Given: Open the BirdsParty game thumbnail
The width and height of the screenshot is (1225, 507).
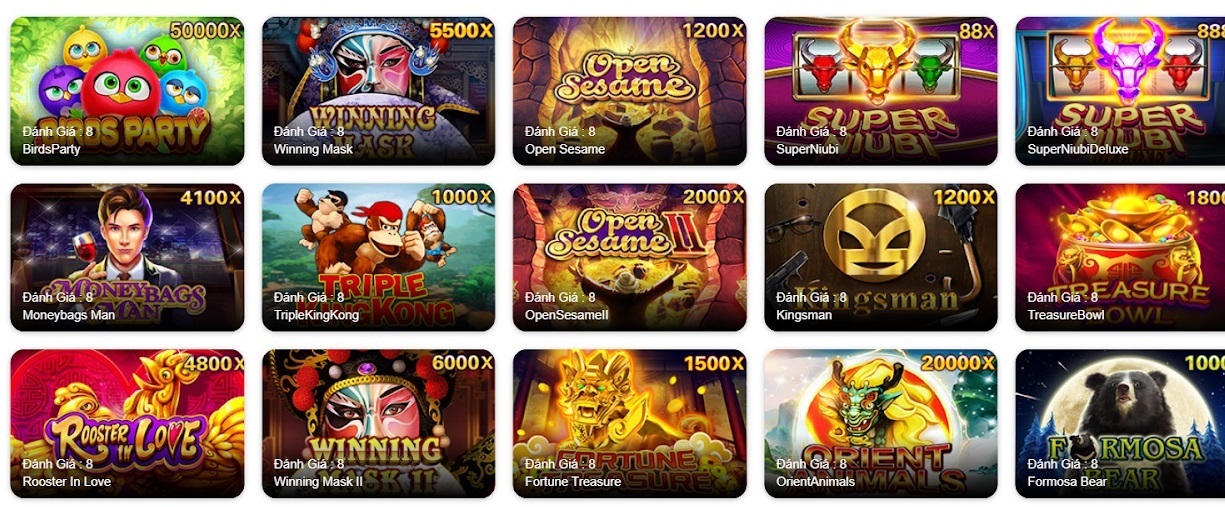Looking at the screenshot, I should [127, 91].
